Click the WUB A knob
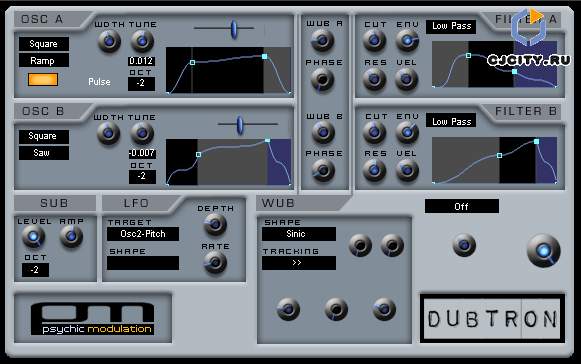Viewport: 581px width, 364px height. 322,40
